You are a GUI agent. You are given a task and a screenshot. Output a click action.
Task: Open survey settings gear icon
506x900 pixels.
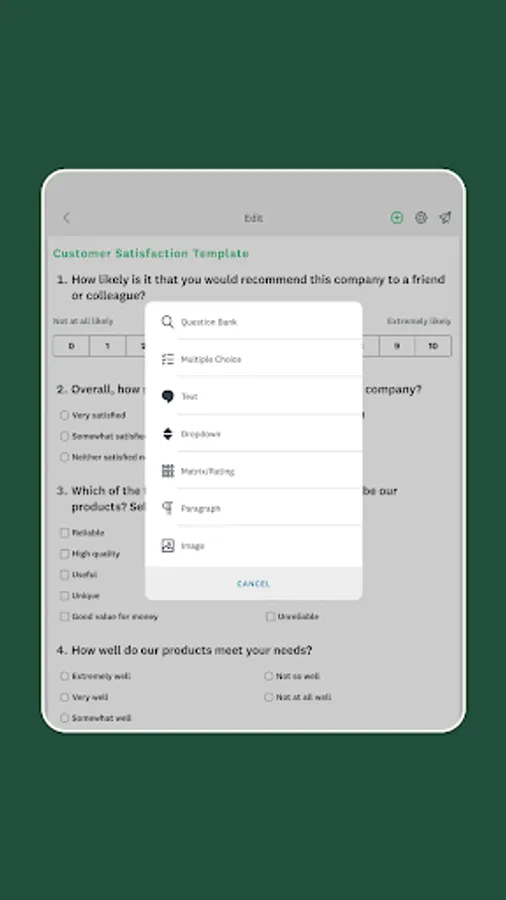[421, 218]
